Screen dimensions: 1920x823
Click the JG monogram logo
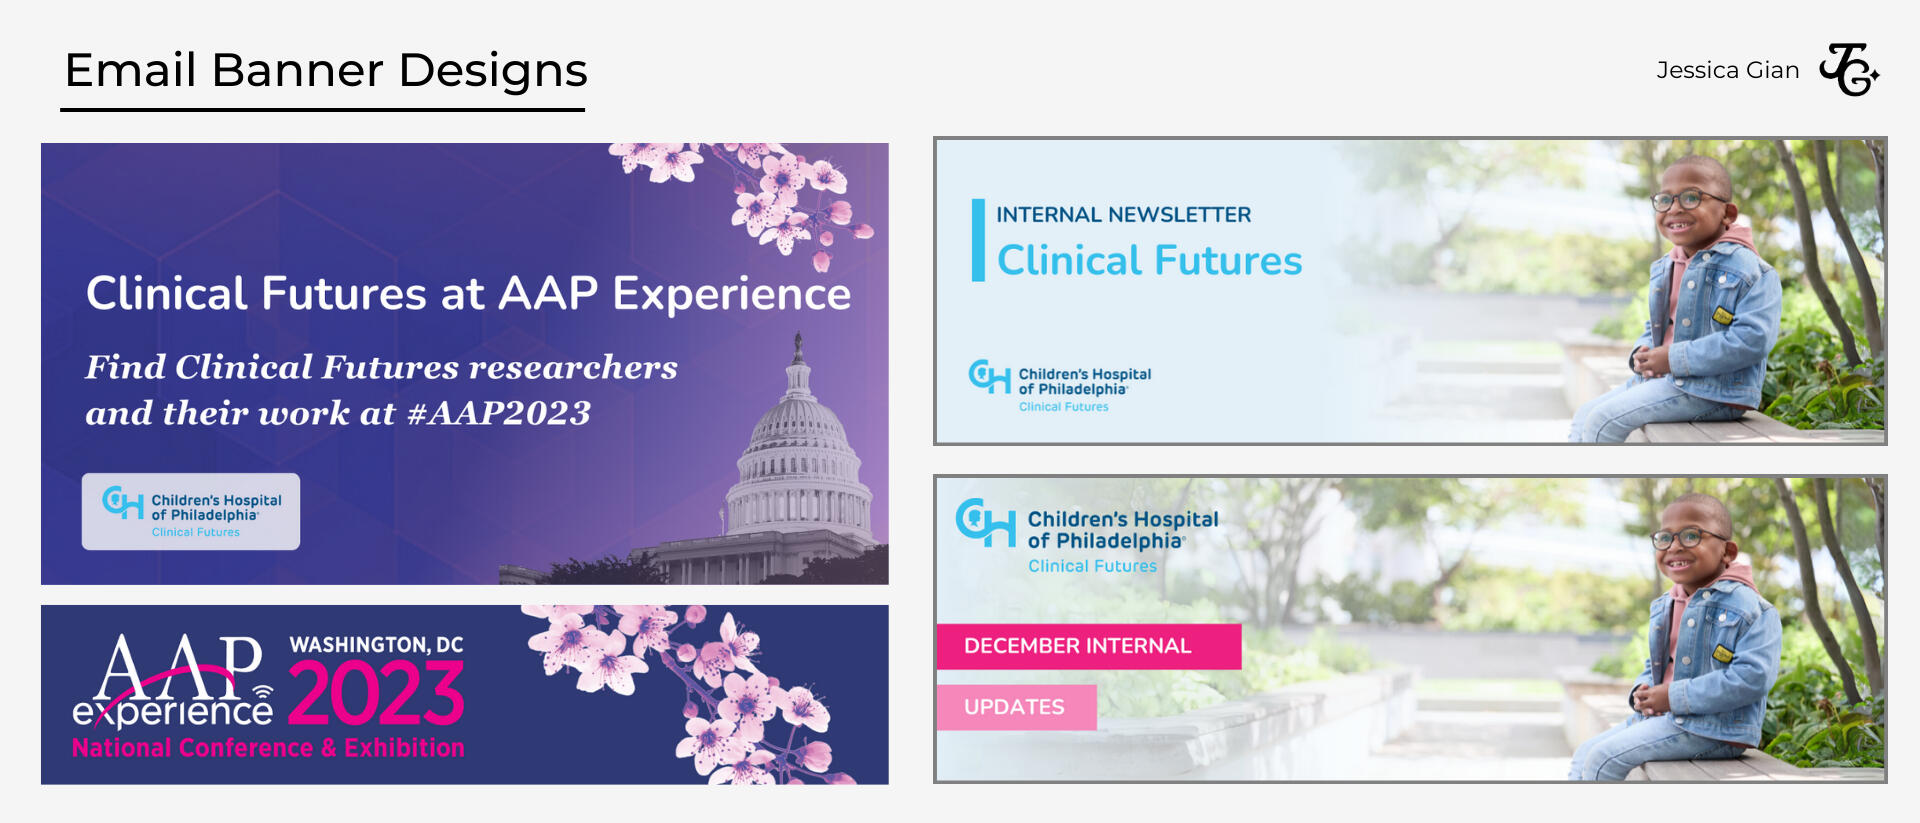pyautogui.click(x=1849, y=69)
